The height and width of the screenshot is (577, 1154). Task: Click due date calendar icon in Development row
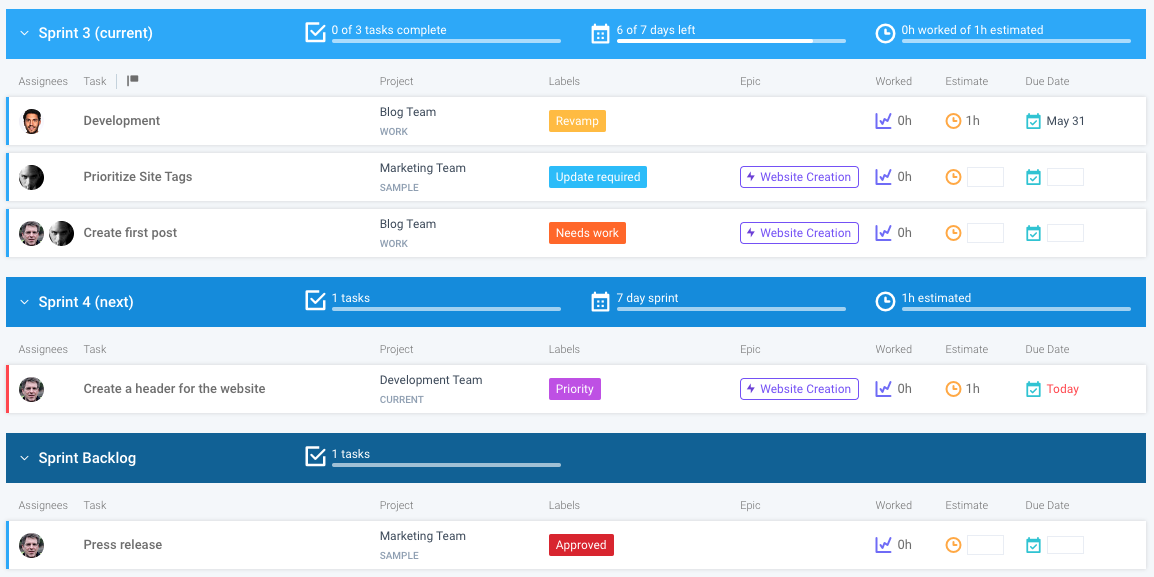point(1033,121)
